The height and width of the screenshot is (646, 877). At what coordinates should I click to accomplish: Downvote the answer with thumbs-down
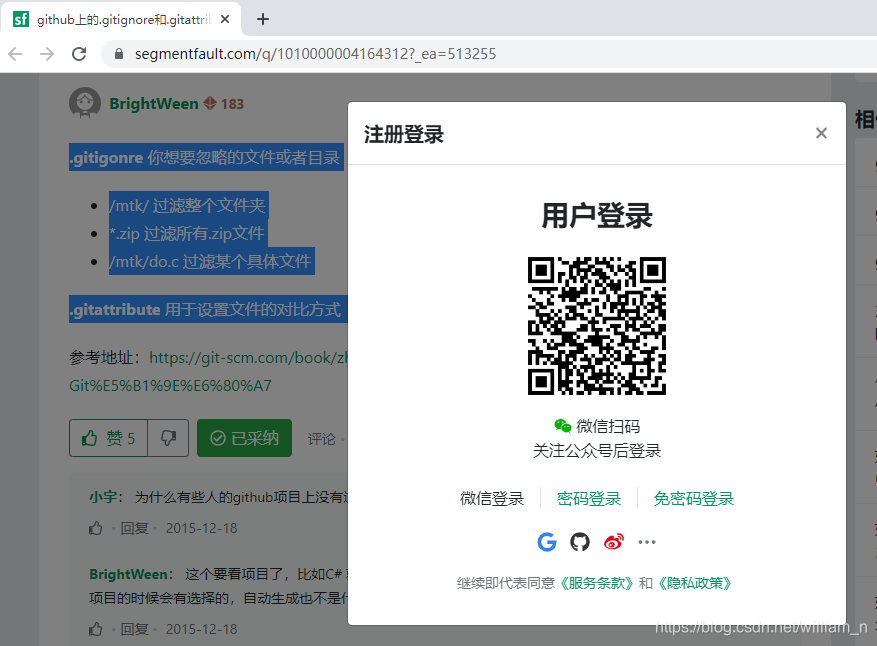point(168,438)
